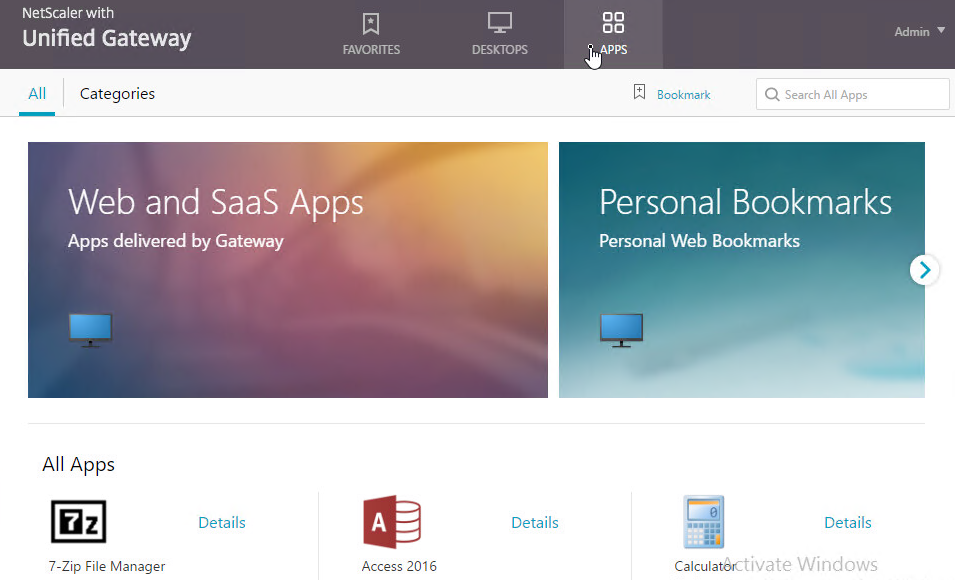Open Details for 7-Zip File Manager
The height and width of the screenshot is (580, 955).
(x=222, y=523)
